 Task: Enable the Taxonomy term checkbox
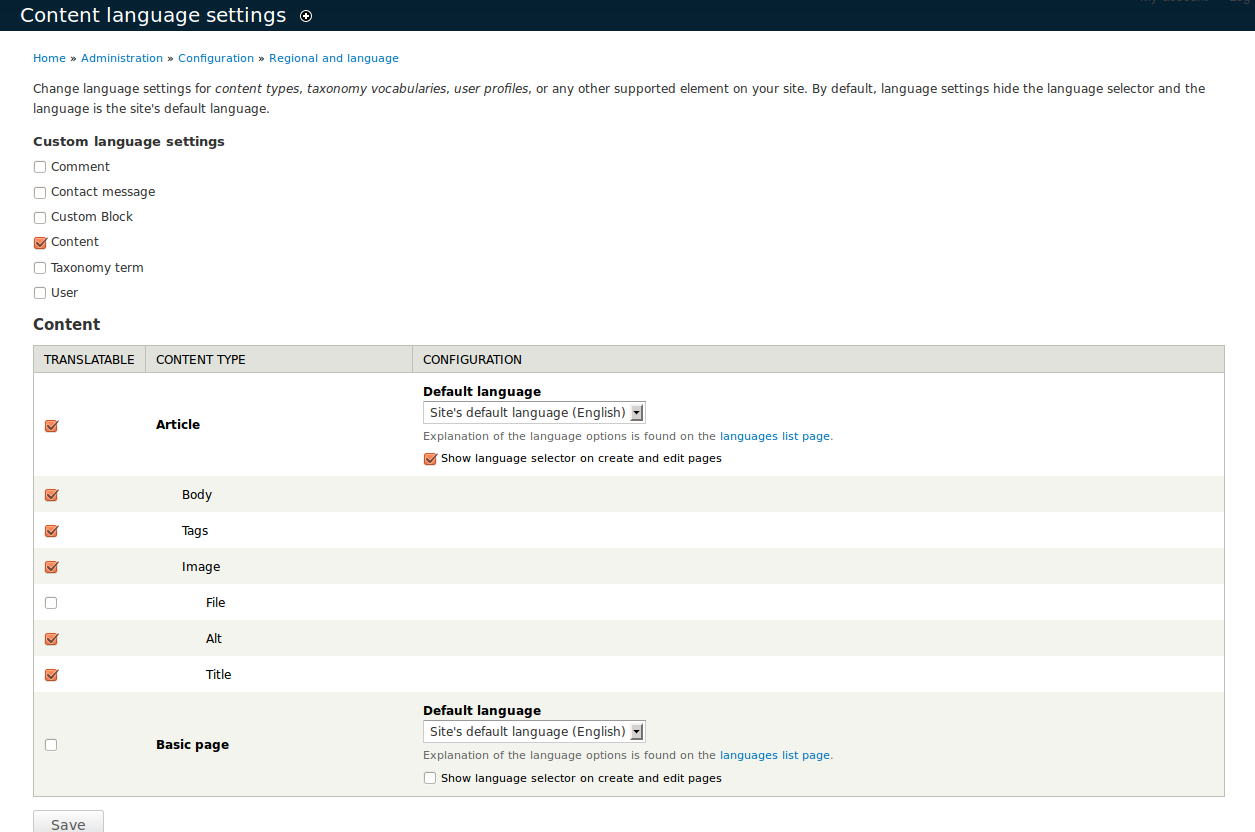[40, 268]
